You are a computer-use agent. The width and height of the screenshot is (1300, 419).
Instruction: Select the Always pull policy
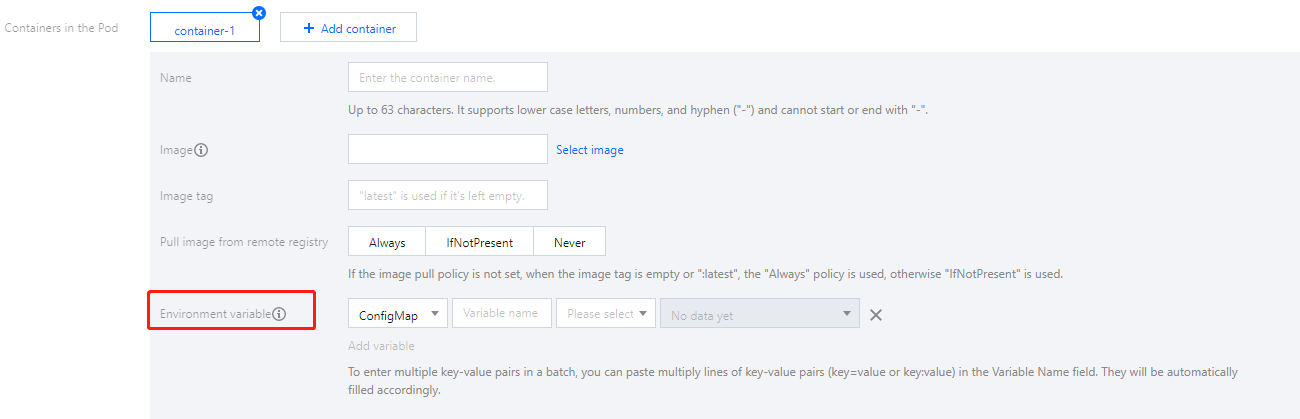(x=387, y=242)
